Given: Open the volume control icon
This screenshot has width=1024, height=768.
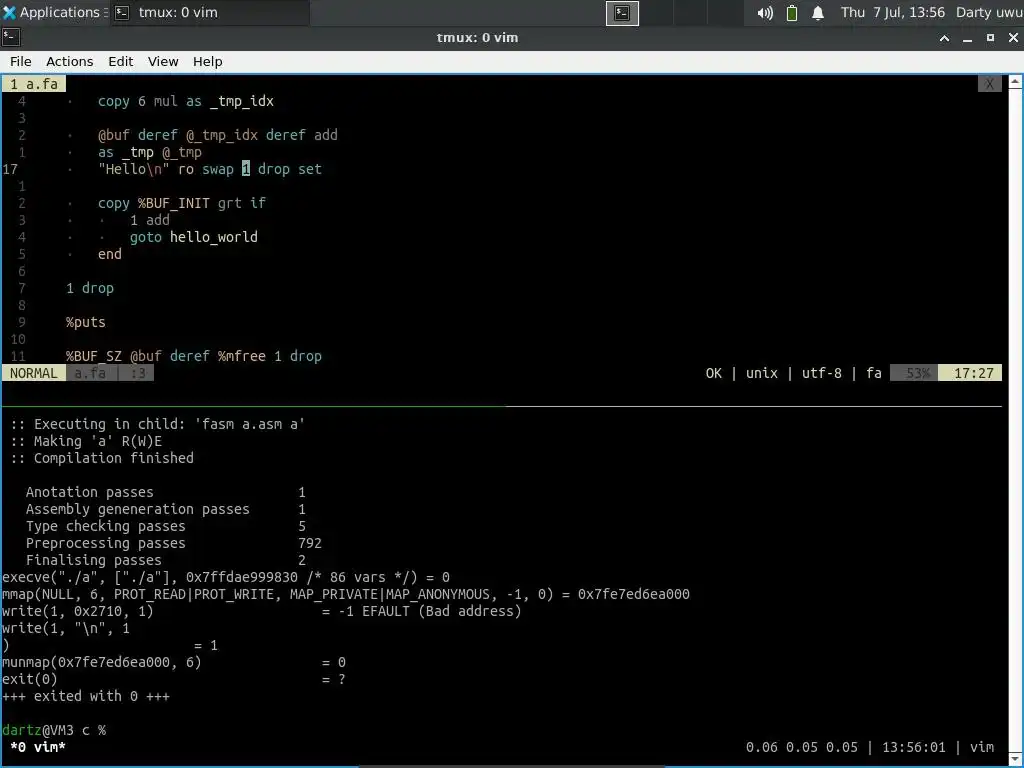Looking at the screenshot, I should coord(765,13).
